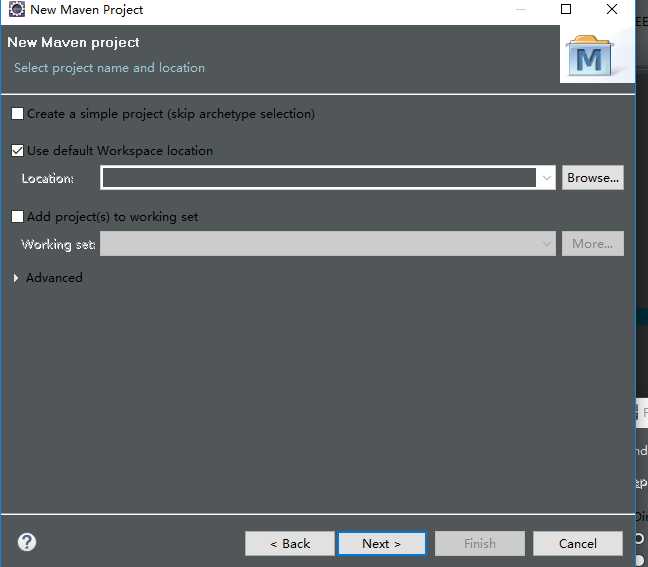Expand the Advanced section
This screenshot has height=567, width=648.
click(16, 278)
